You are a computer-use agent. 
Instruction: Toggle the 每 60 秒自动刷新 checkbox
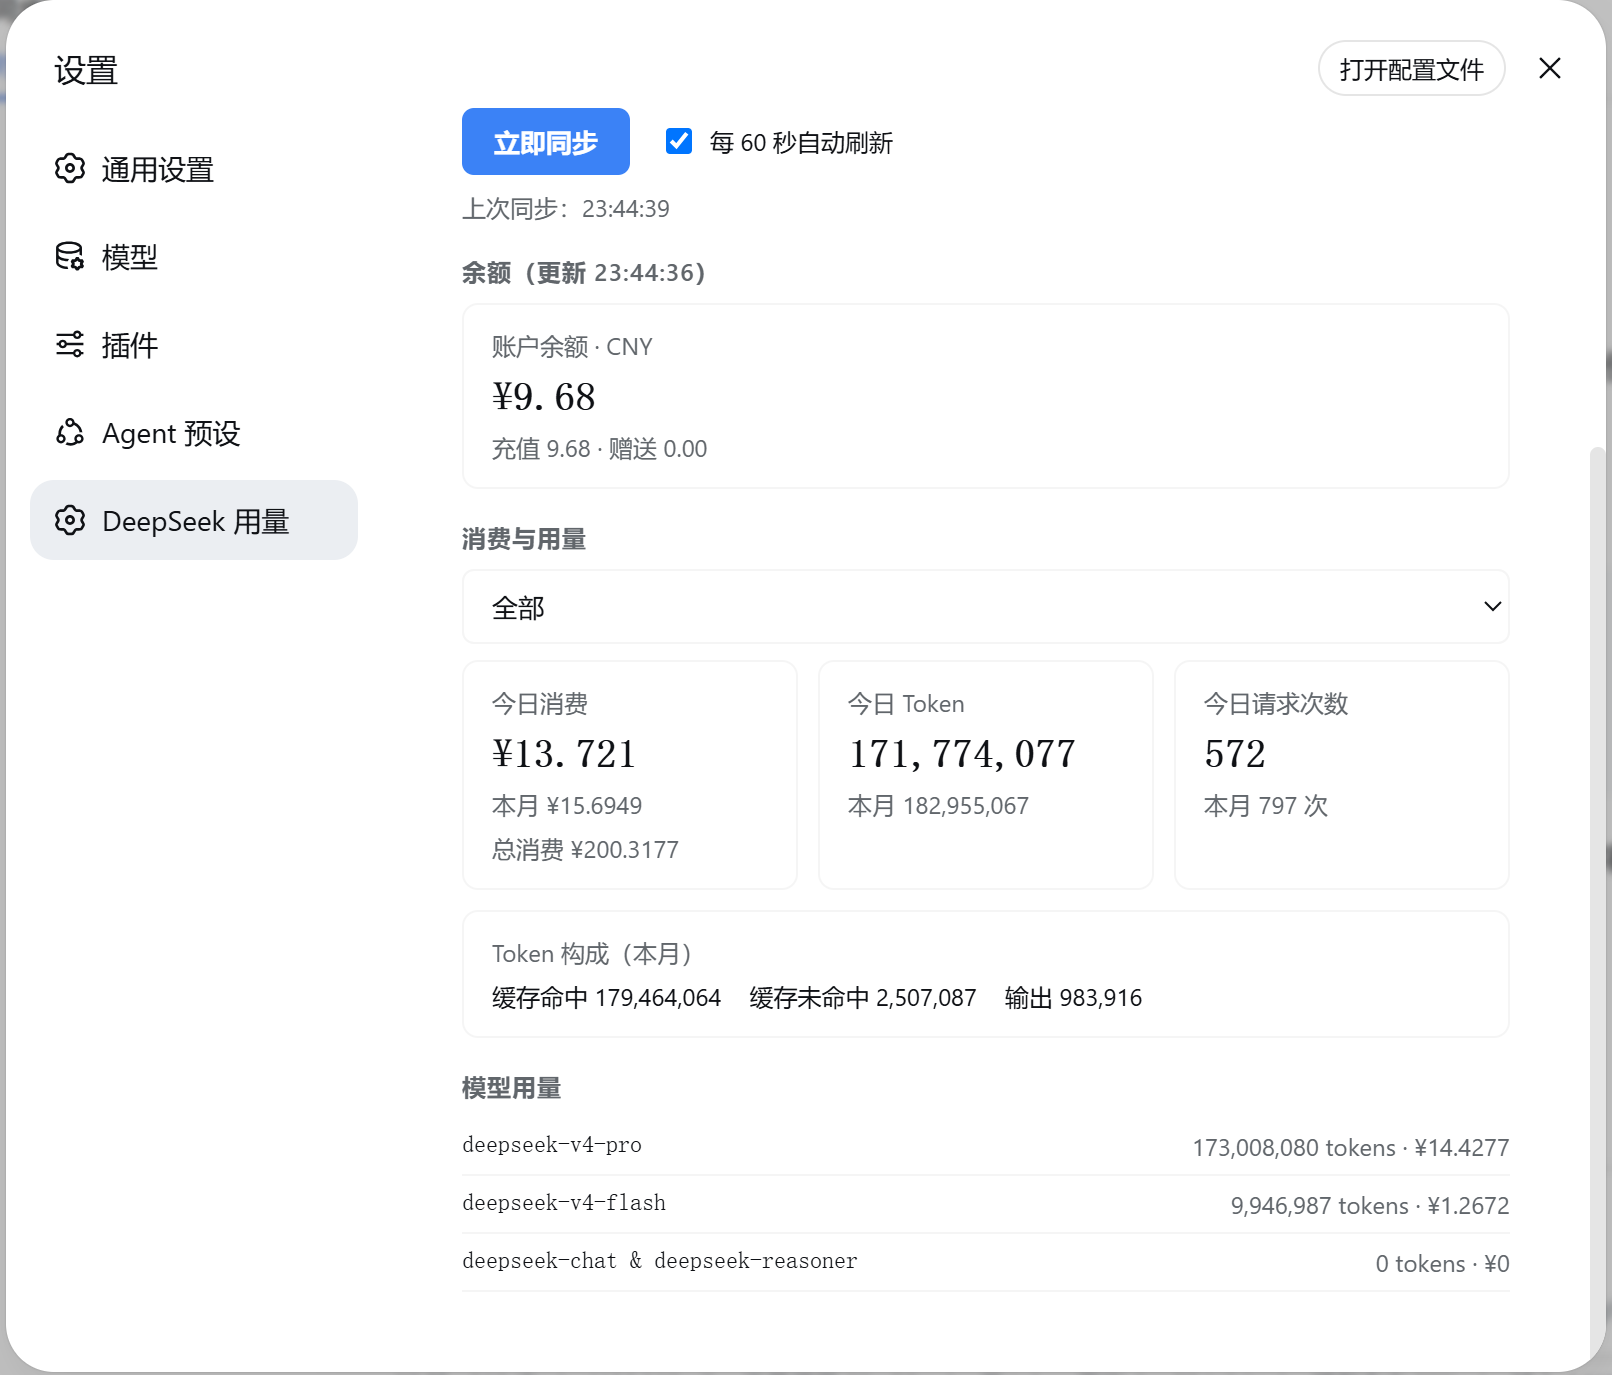pyautogui.click(x=679, y=141)
